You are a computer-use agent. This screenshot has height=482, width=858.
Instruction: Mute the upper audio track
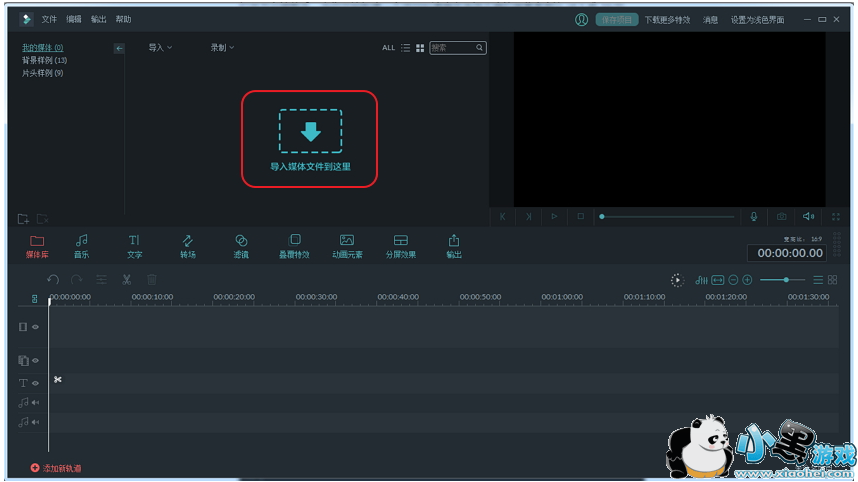point(35,403)
